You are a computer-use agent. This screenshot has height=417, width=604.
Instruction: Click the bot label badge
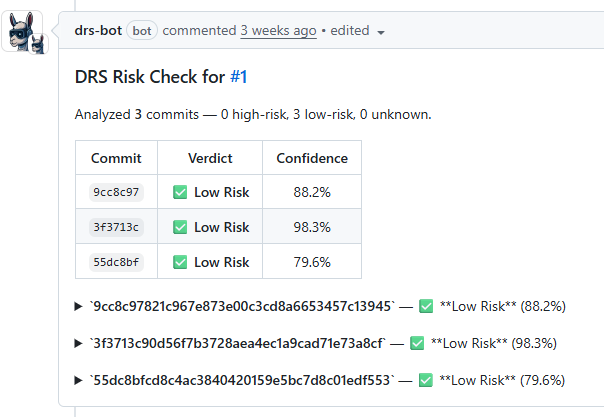point(142,30)
